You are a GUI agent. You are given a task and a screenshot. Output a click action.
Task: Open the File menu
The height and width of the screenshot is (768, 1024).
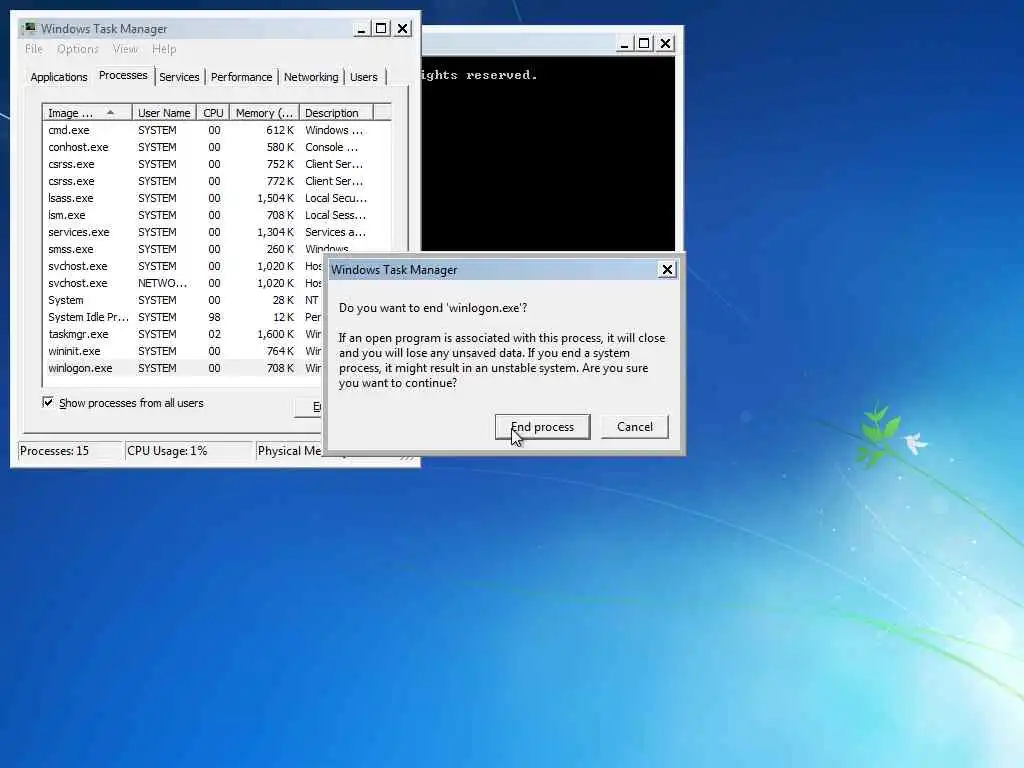click(33, 49)
